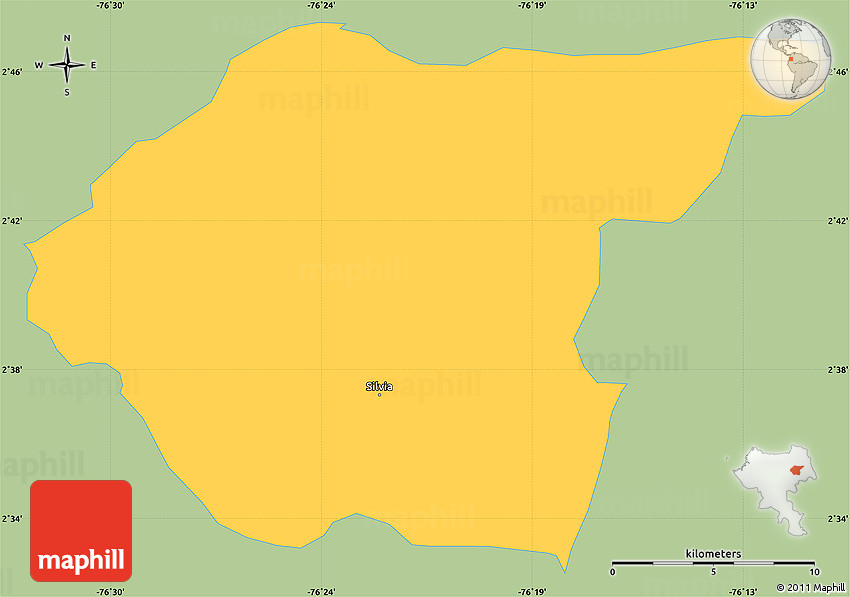The image size is (850, 597).
Task: Click the grey region inset map
Action: (772, 490)
